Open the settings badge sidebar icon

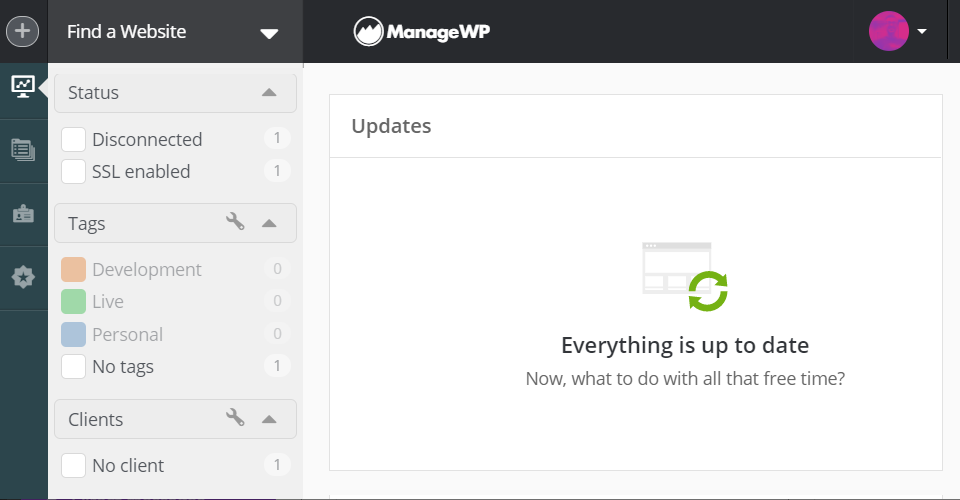[23, 277]
